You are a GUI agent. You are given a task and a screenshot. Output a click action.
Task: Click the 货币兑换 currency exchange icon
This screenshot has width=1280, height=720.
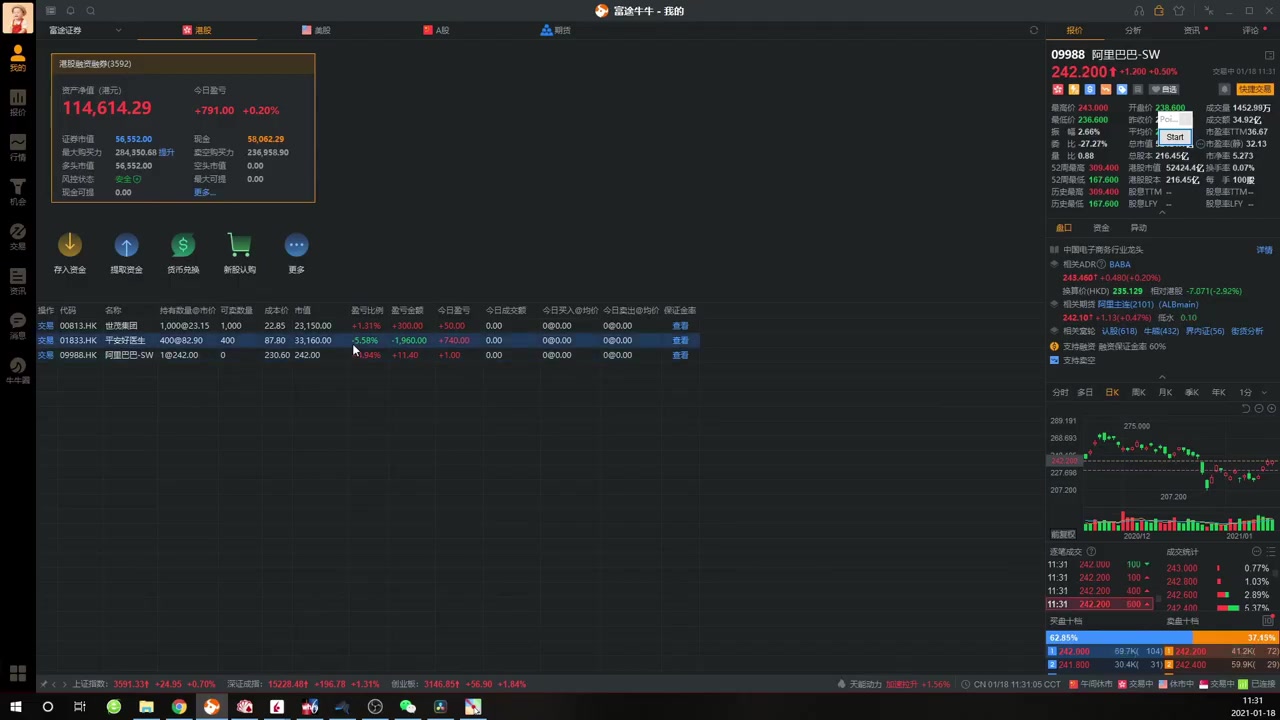(x=183, y=245)
